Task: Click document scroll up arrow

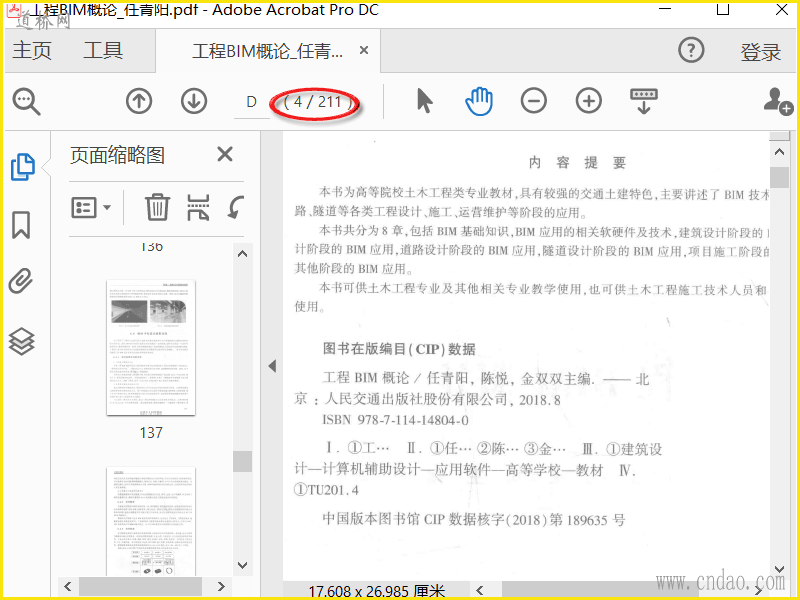Action: coord(779,152)
